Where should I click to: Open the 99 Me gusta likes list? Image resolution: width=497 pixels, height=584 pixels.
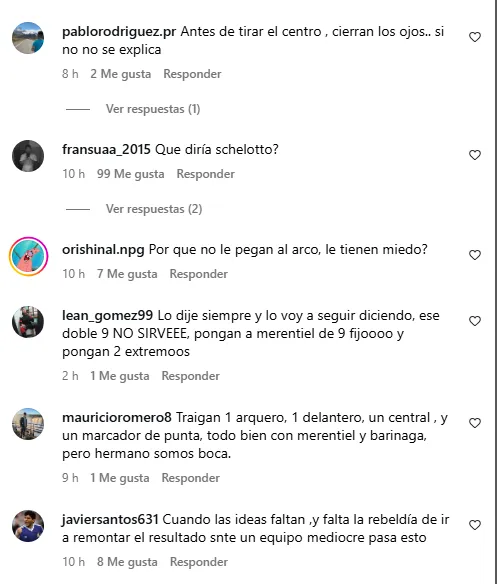(130, 174)
